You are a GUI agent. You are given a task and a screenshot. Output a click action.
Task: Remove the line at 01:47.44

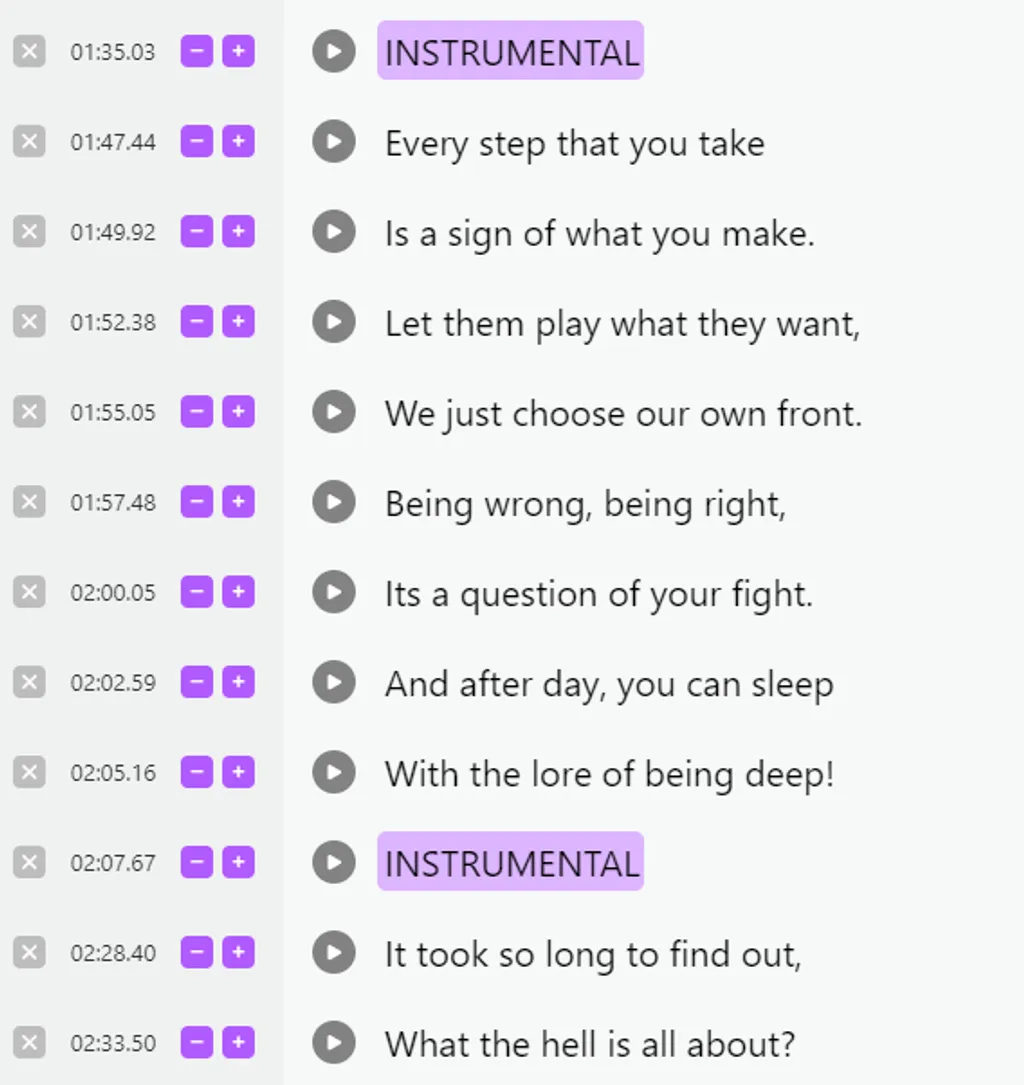(x=29, y=142)
